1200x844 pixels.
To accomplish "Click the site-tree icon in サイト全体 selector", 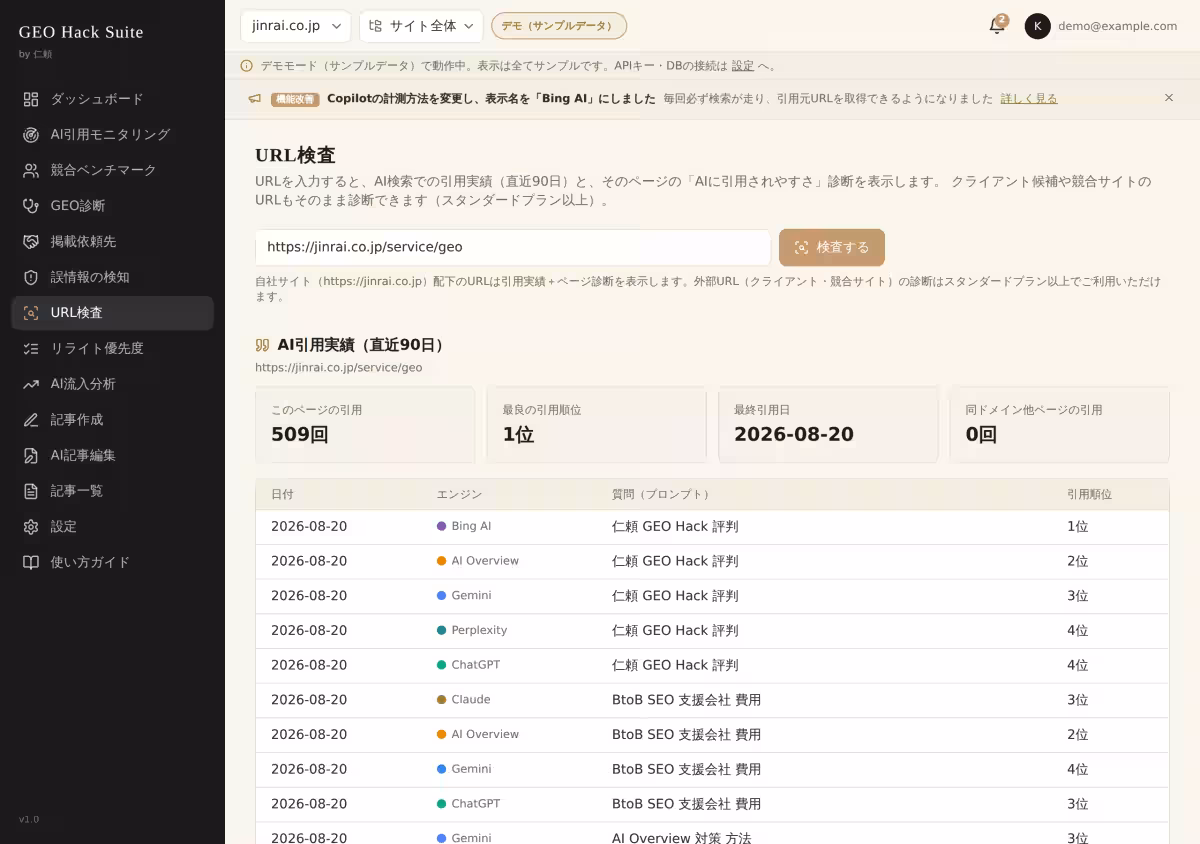I will (x=376, y=26).
